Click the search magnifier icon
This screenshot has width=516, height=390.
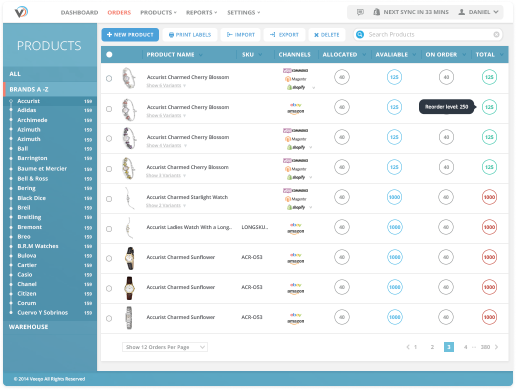(360, 34)
